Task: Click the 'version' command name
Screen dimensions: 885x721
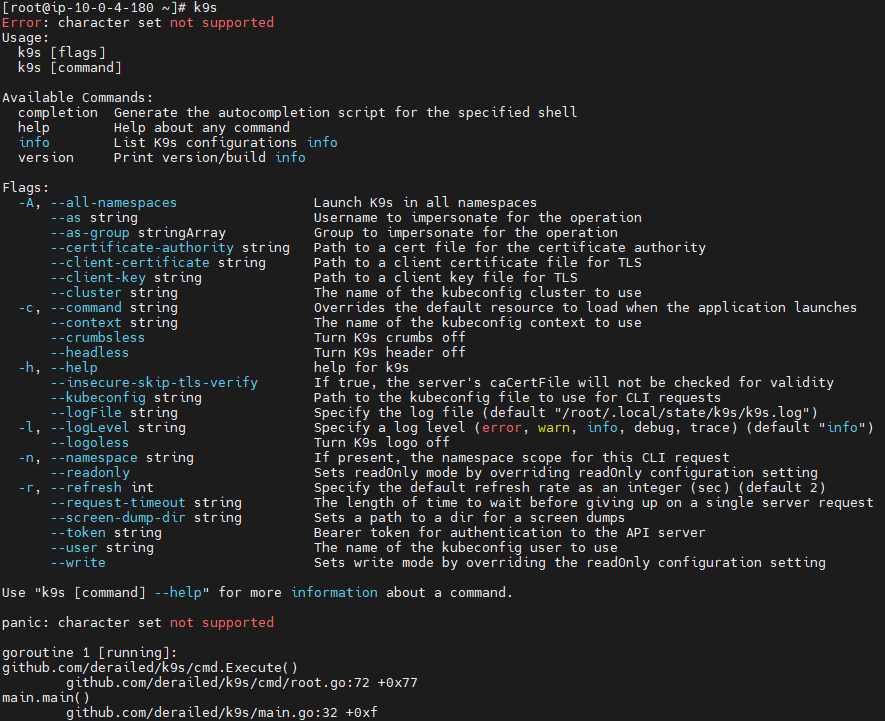Action: click(x=46, y=158)
